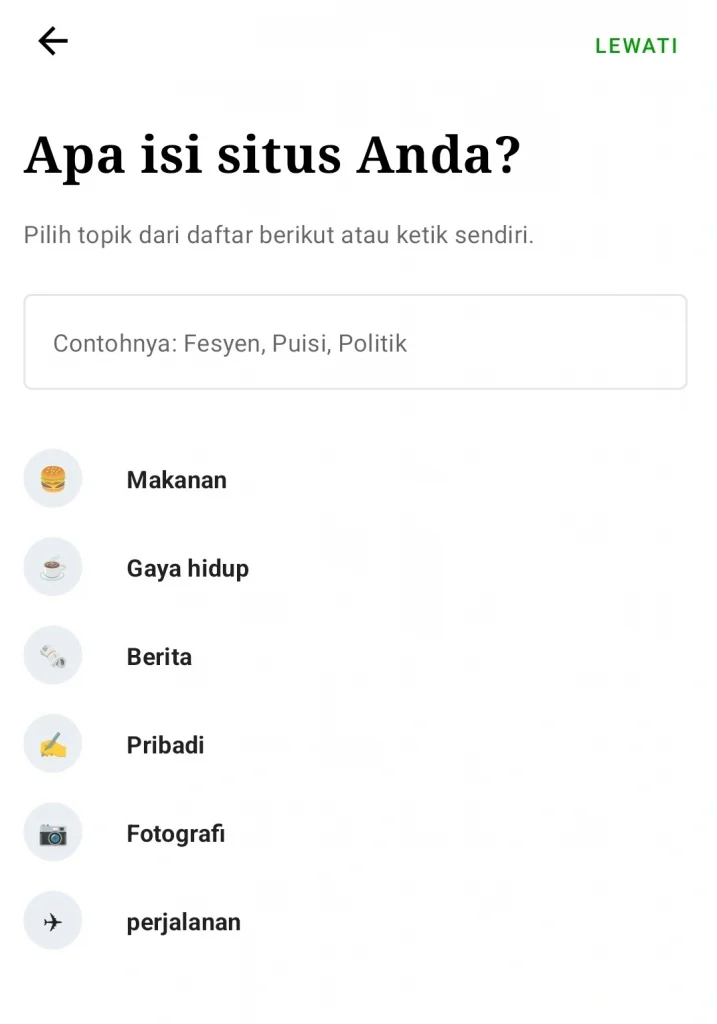
Task: Tap the coffee cup icon for Gaya hidup
Action: (x=53, y=567)
